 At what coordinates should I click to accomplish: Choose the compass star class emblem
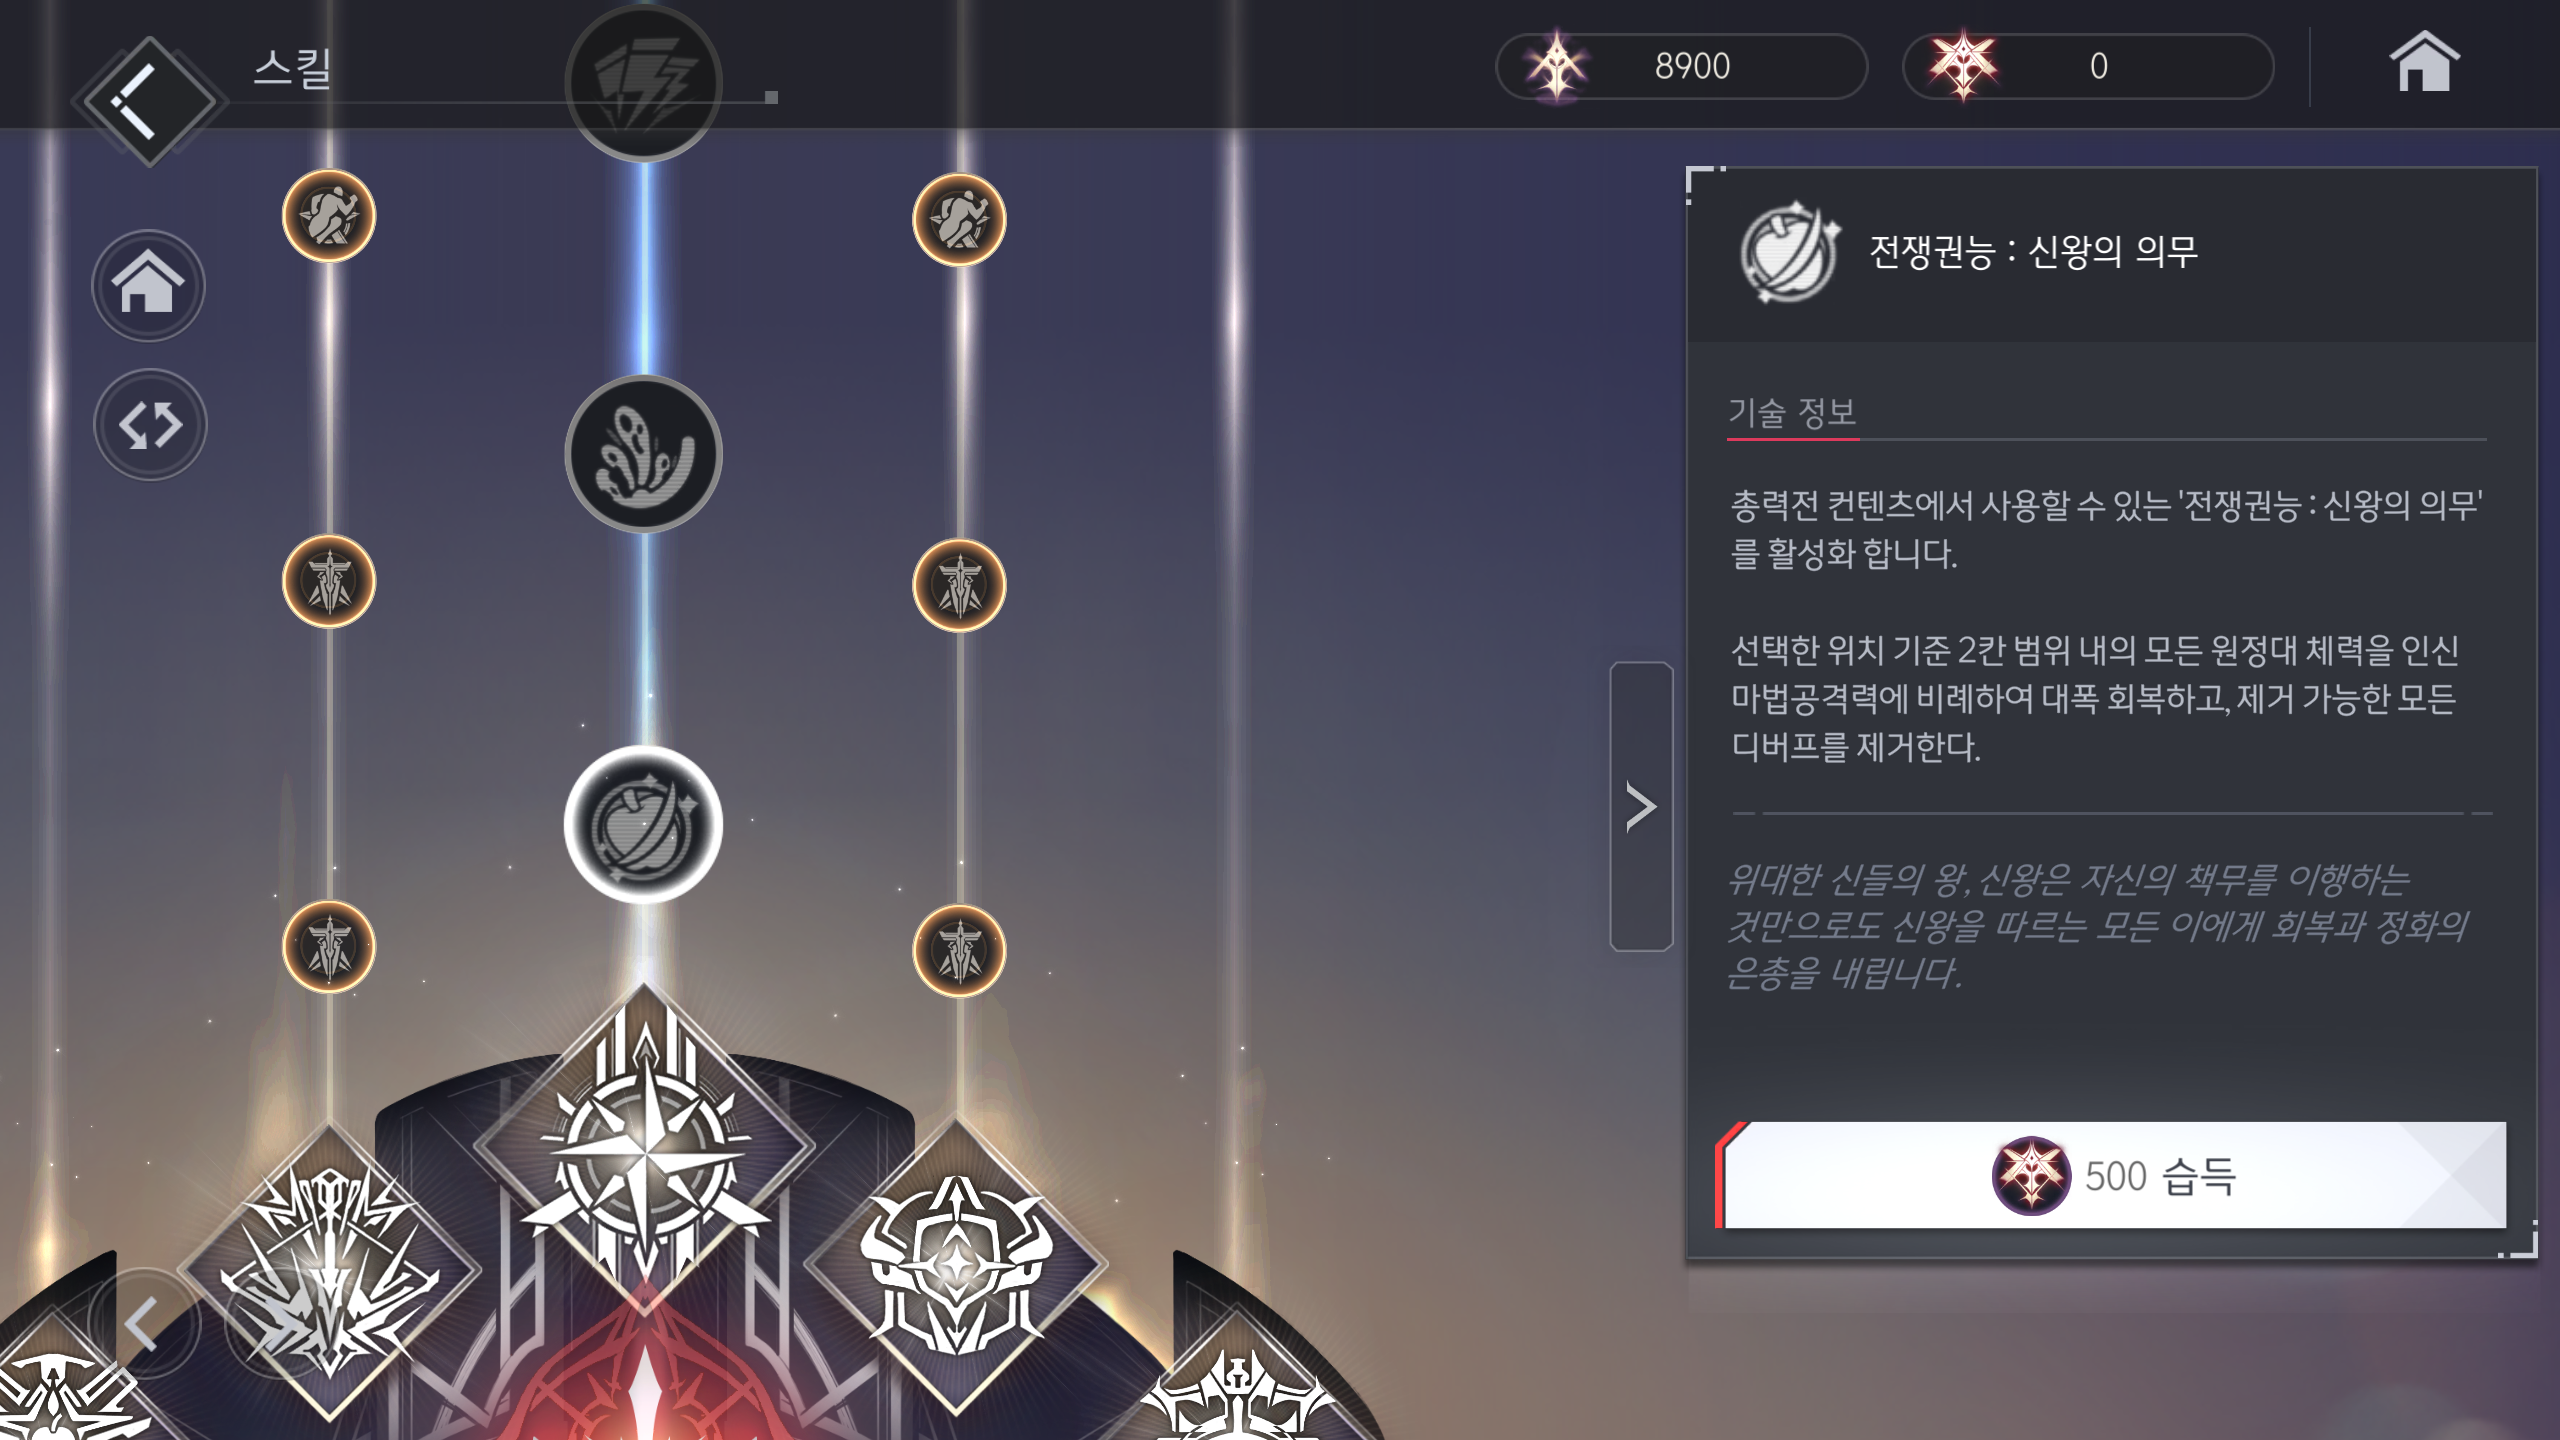pyautogui.click(x=645, y=1150)
